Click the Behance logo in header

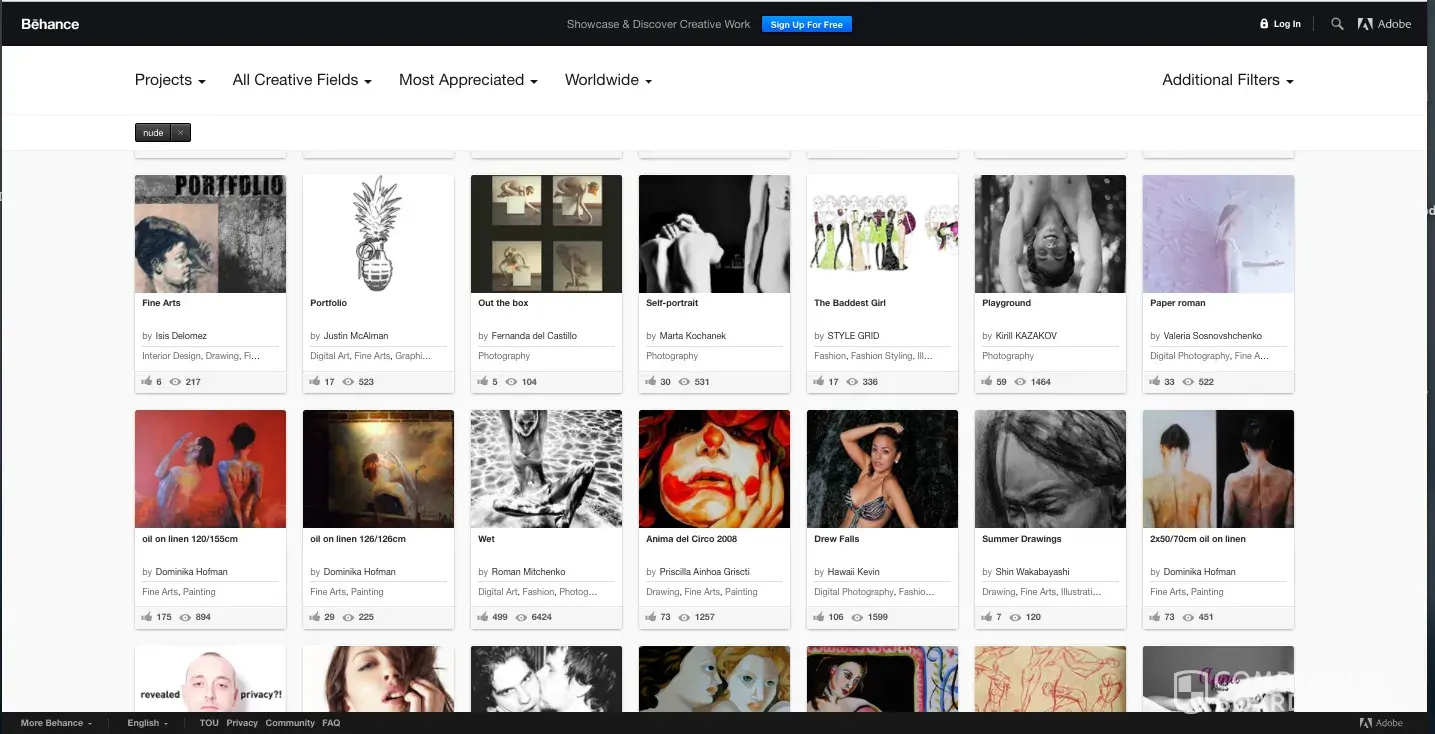click(x=50, y=24)
